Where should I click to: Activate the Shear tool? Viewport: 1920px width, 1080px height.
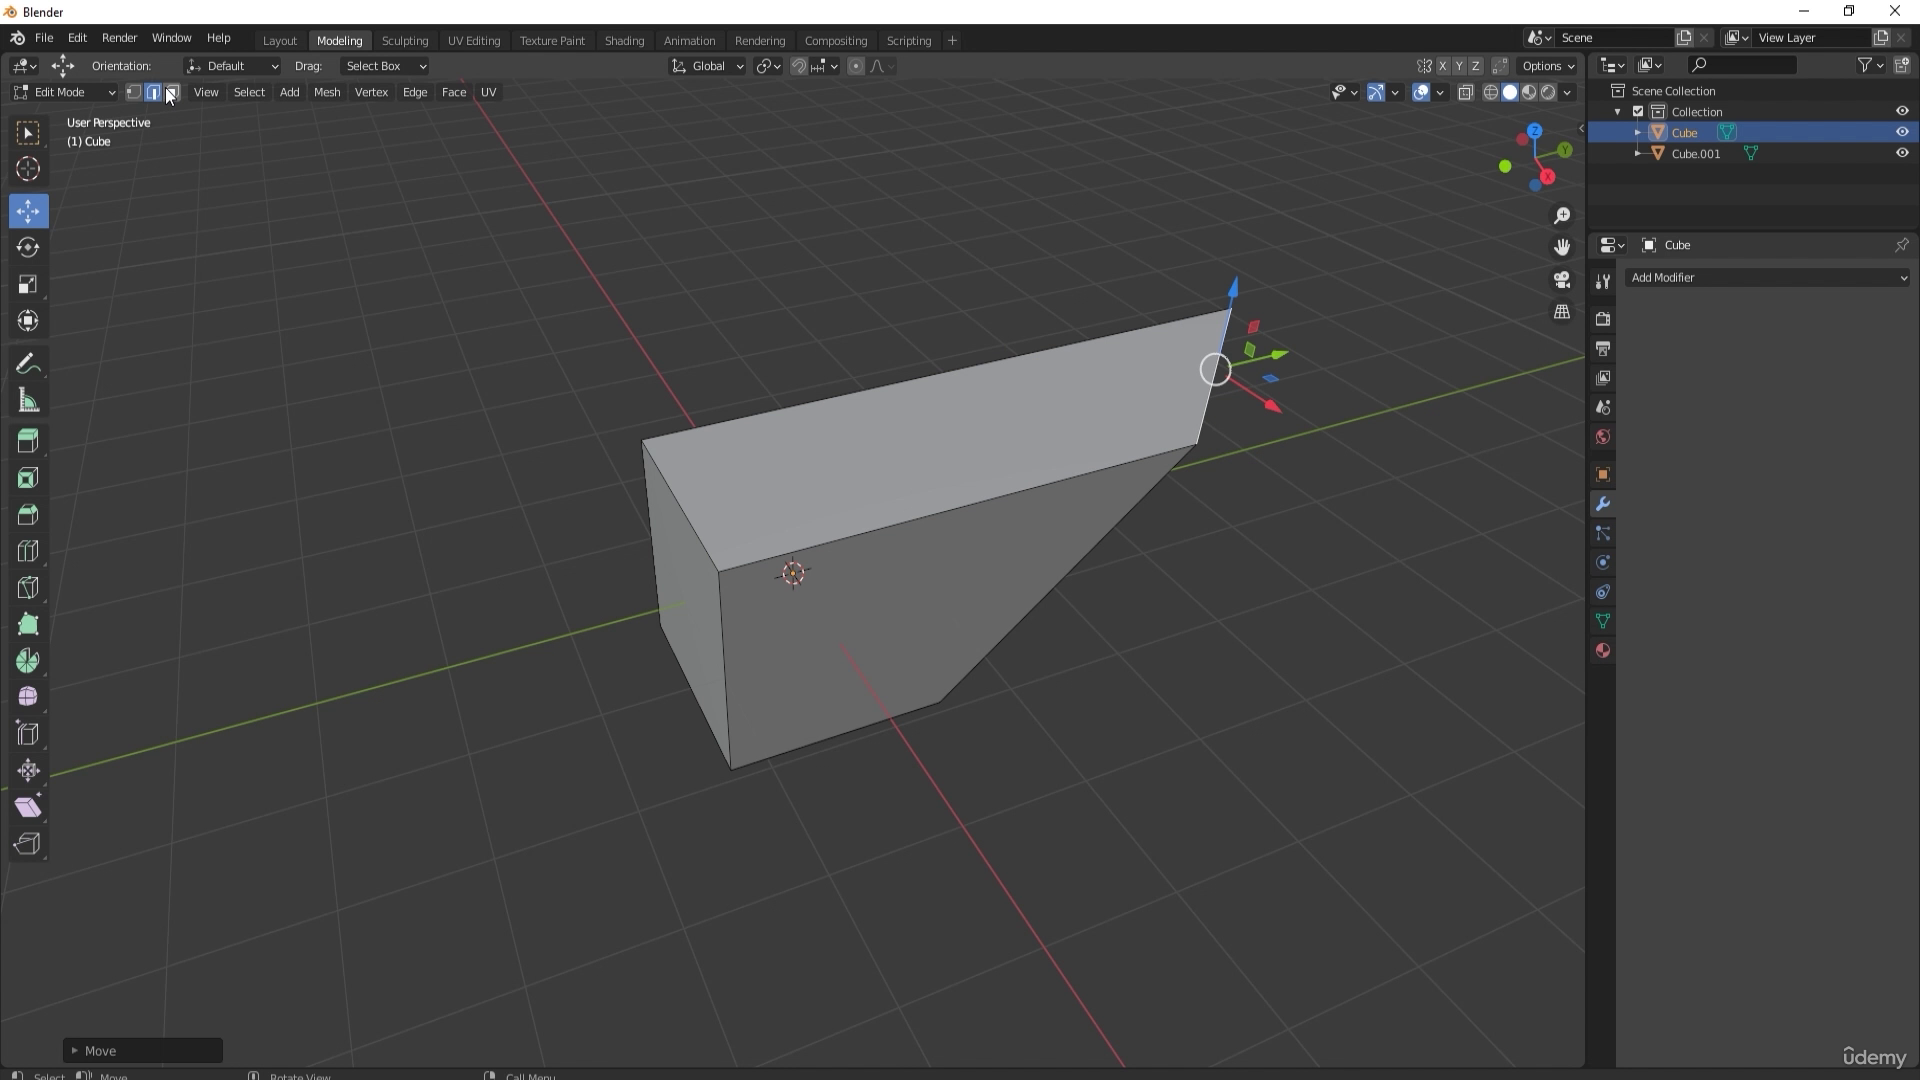coord(28,807)
